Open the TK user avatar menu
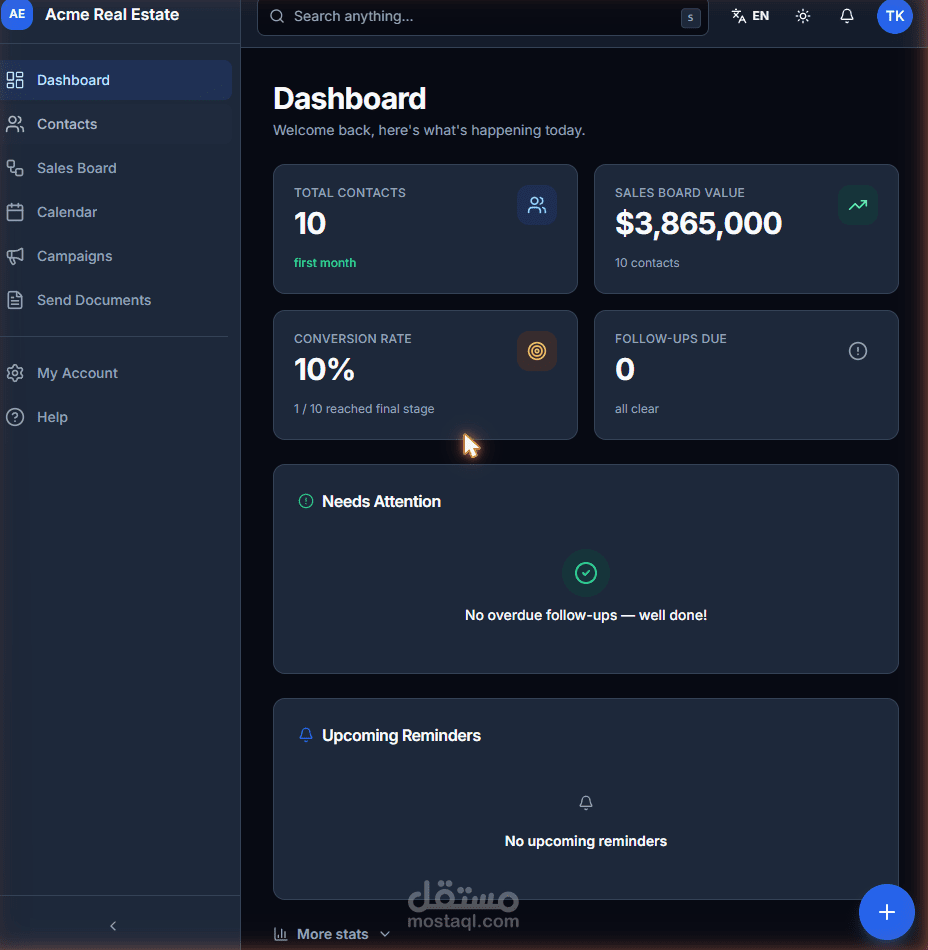The width and height of the screenshot is (928, 950). click(x=895, y=16)
